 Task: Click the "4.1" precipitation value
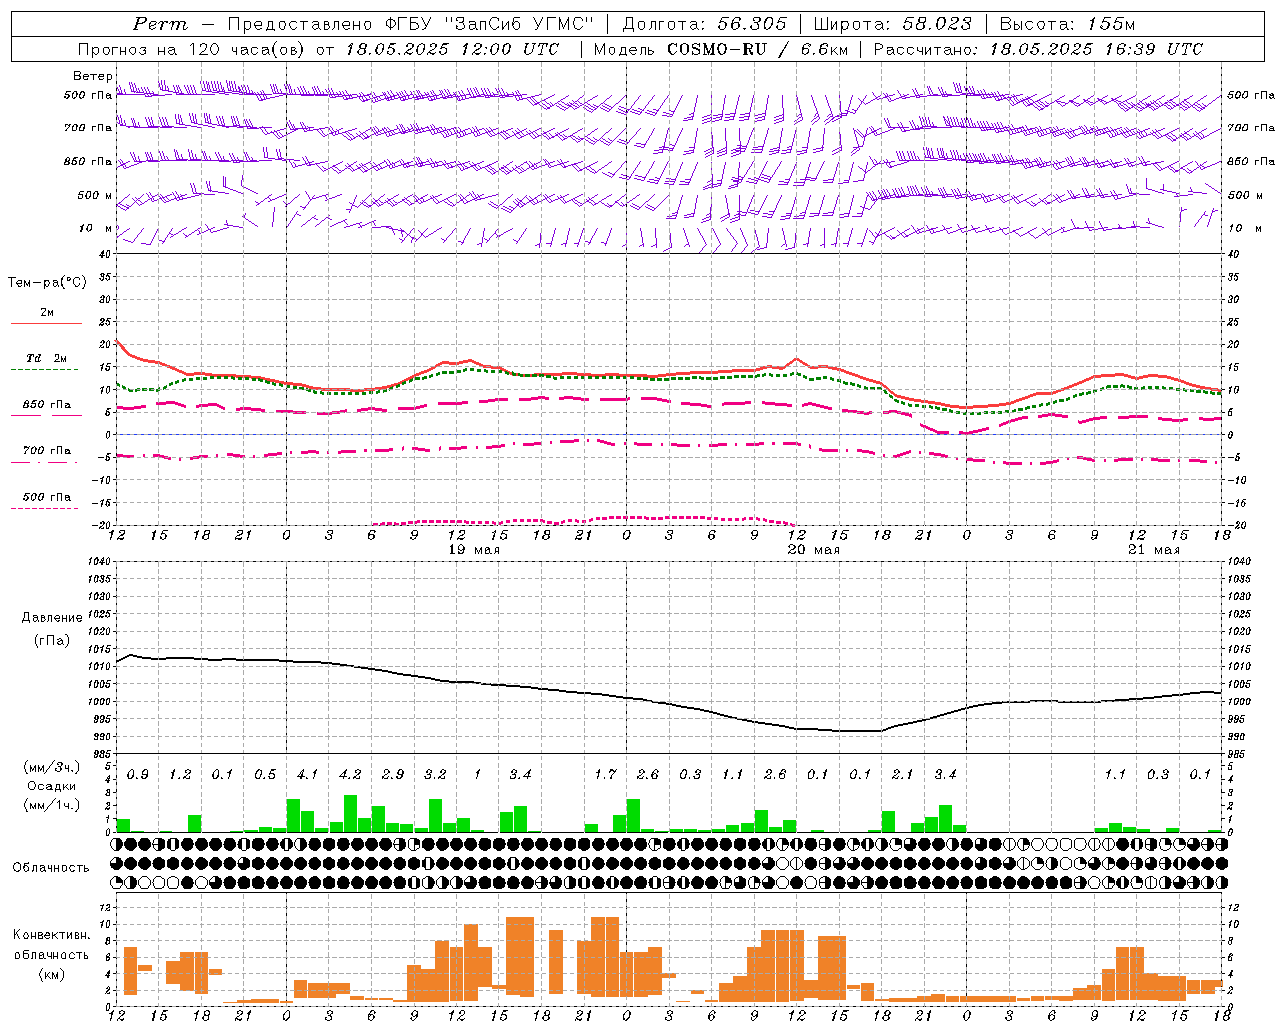pos(307,775)
